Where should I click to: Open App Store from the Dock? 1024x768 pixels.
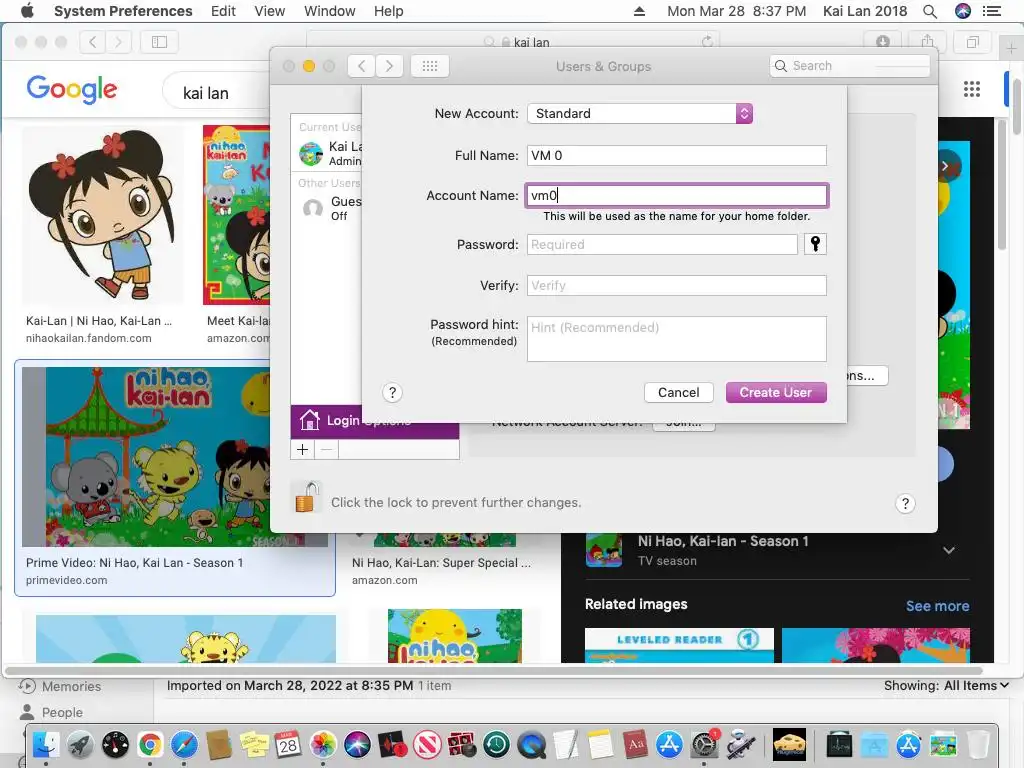(669, 744)
